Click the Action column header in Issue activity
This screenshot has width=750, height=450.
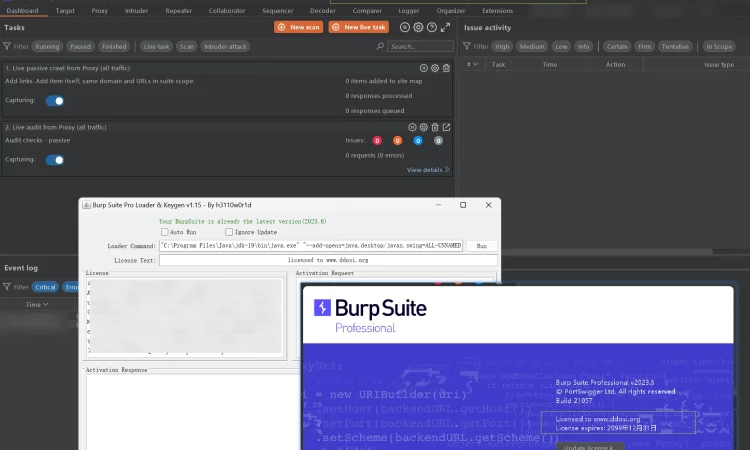point(616,65)
